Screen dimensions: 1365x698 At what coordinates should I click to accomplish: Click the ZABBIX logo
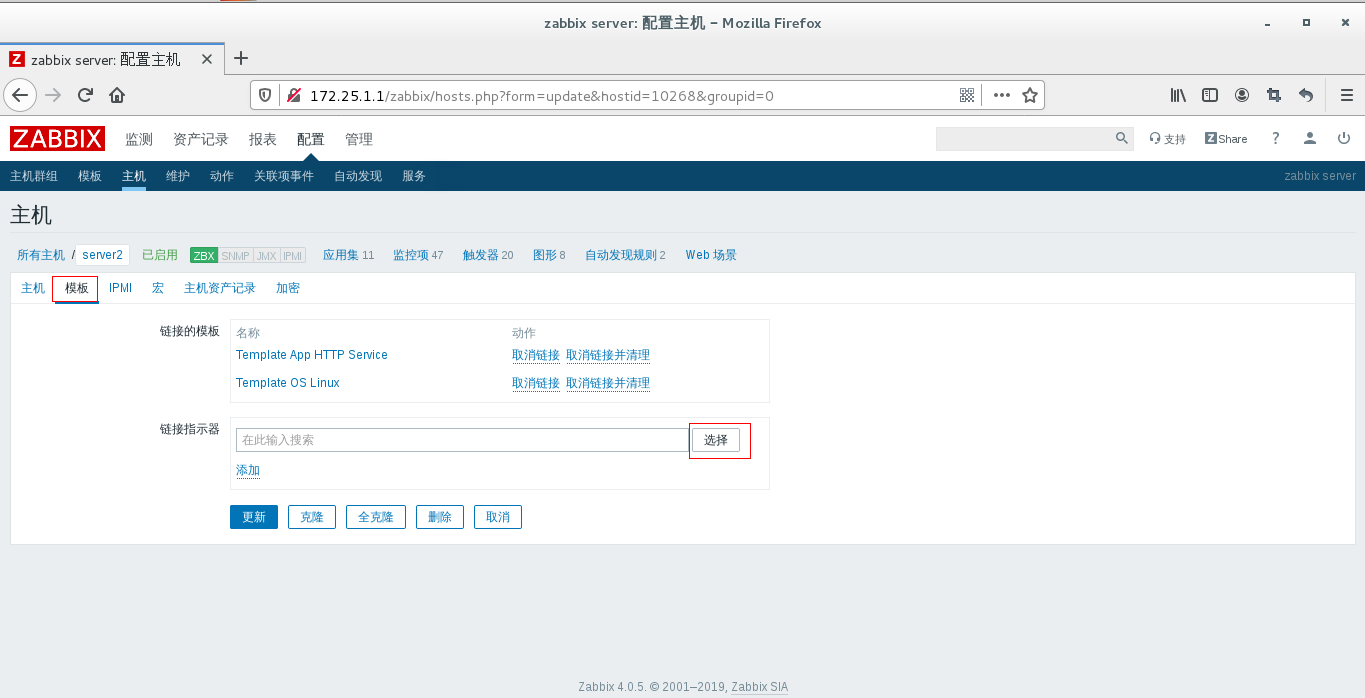pos(56,138)
